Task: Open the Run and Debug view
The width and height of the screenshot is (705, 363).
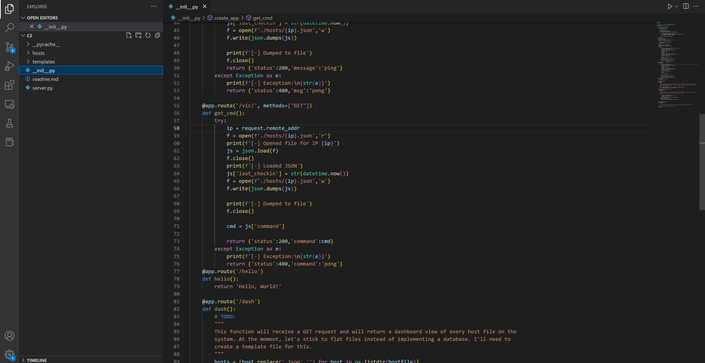Action: [9, 66]
